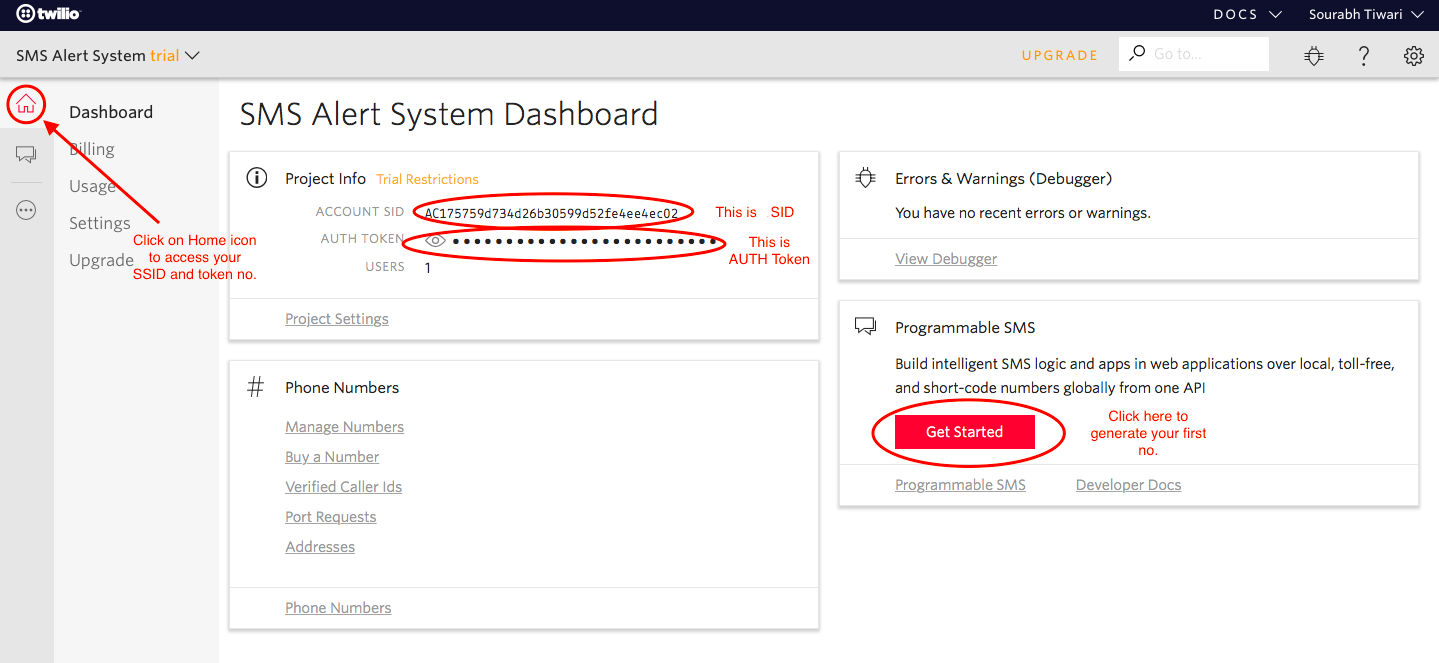Screen dimensions: 1439x663
Task: Click the Account SID value text
Action: click(x=551, y=213)
